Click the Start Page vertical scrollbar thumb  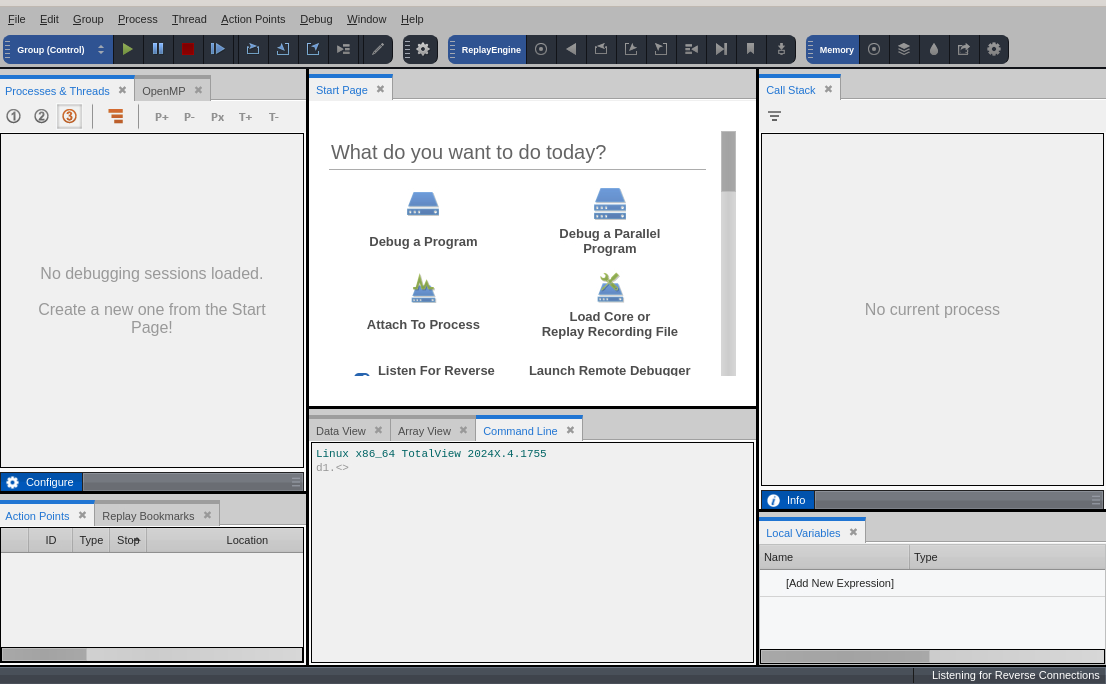click(728, 162)
